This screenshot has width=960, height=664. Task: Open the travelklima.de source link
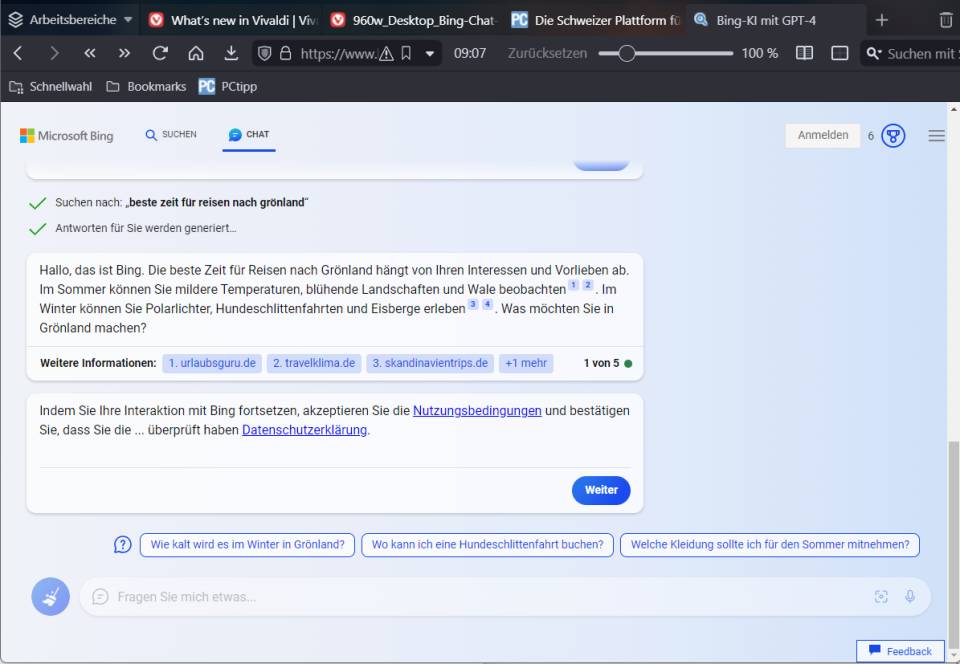(x=314, y=363)
